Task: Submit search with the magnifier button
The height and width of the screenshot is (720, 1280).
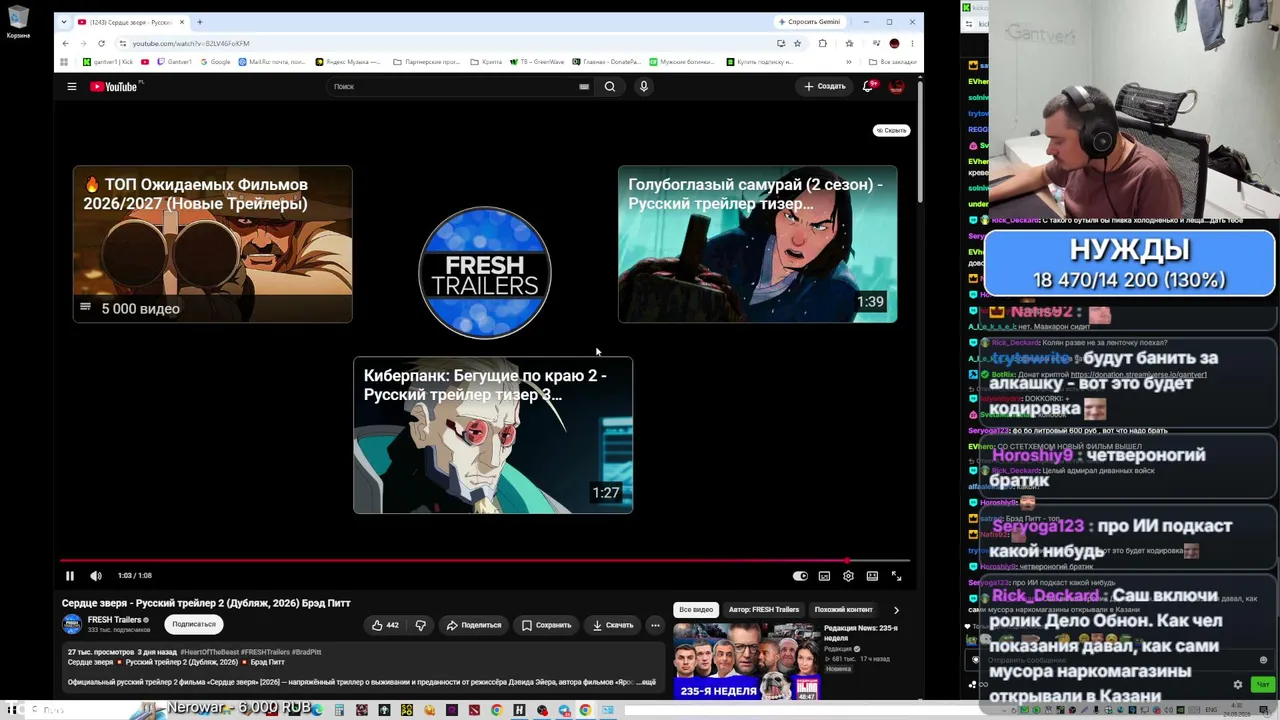Action: click(610, 87)
